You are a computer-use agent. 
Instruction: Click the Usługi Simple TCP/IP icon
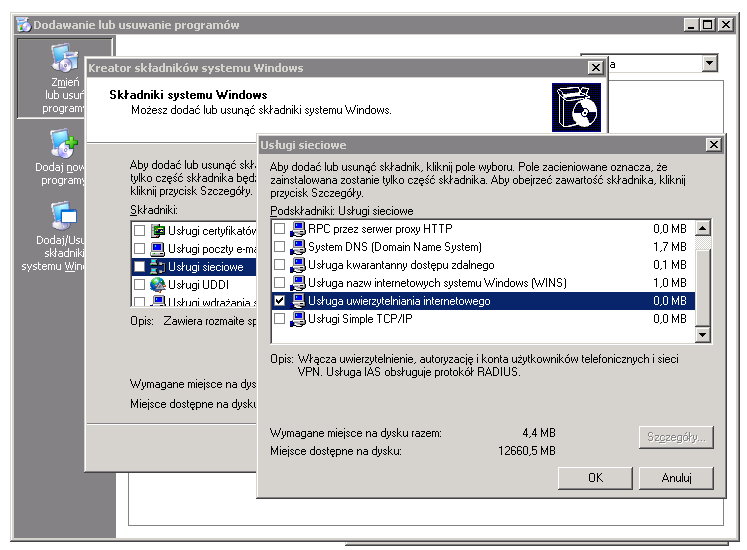(x=298, y=318)
